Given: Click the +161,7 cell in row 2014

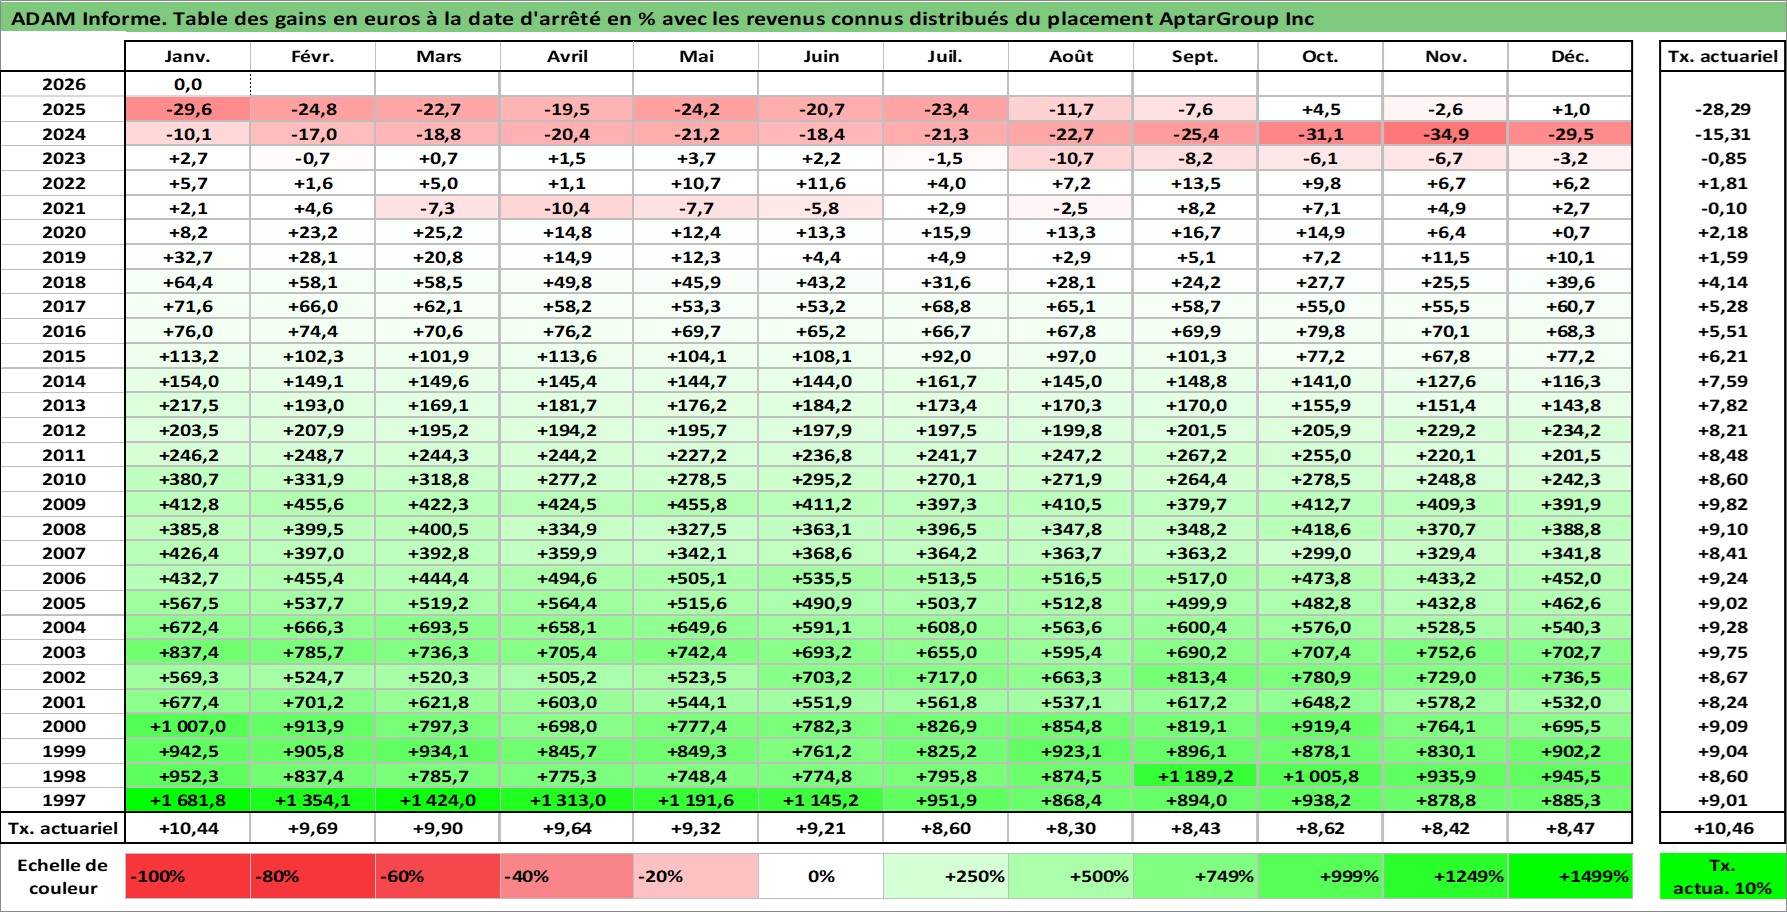Looking at the screenshot, I should [x=946, y=381].
